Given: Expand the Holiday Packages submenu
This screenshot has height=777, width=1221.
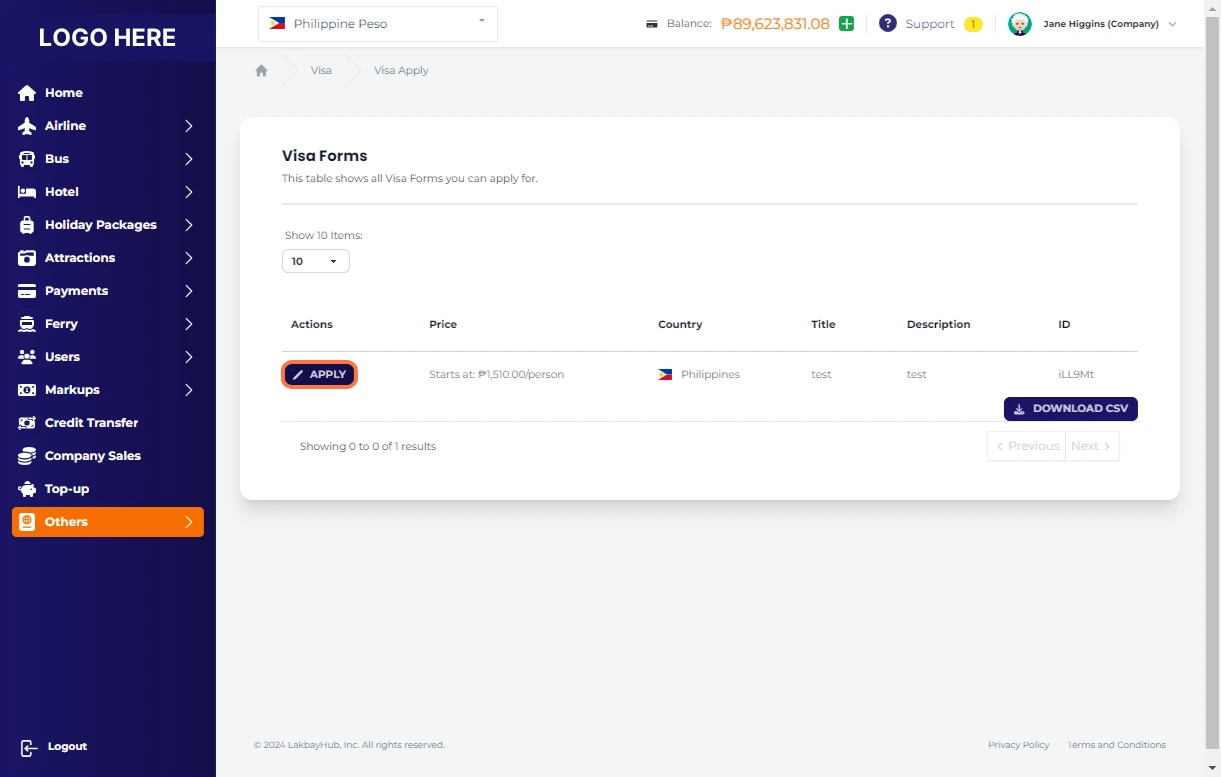Looking at the screenshot, I should coord(188,225).
